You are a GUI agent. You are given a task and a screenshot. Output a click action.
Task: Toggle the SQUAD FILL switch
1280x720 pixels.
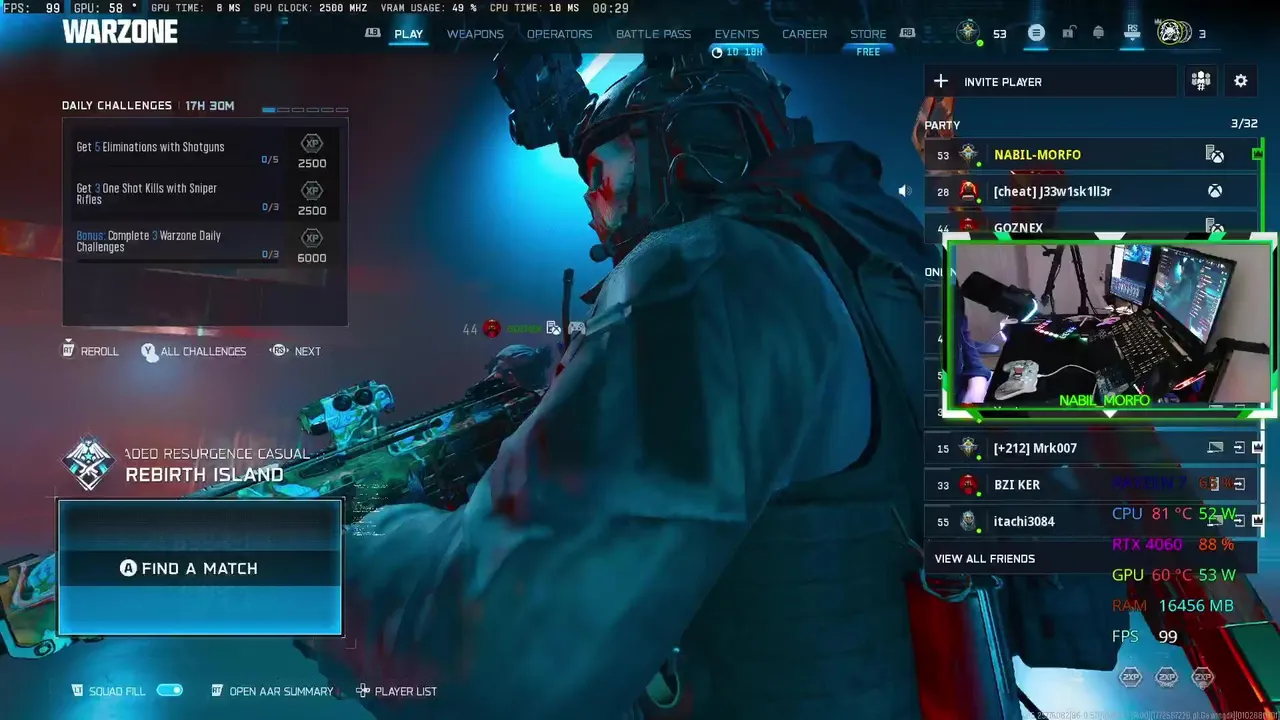click(170, 691)
